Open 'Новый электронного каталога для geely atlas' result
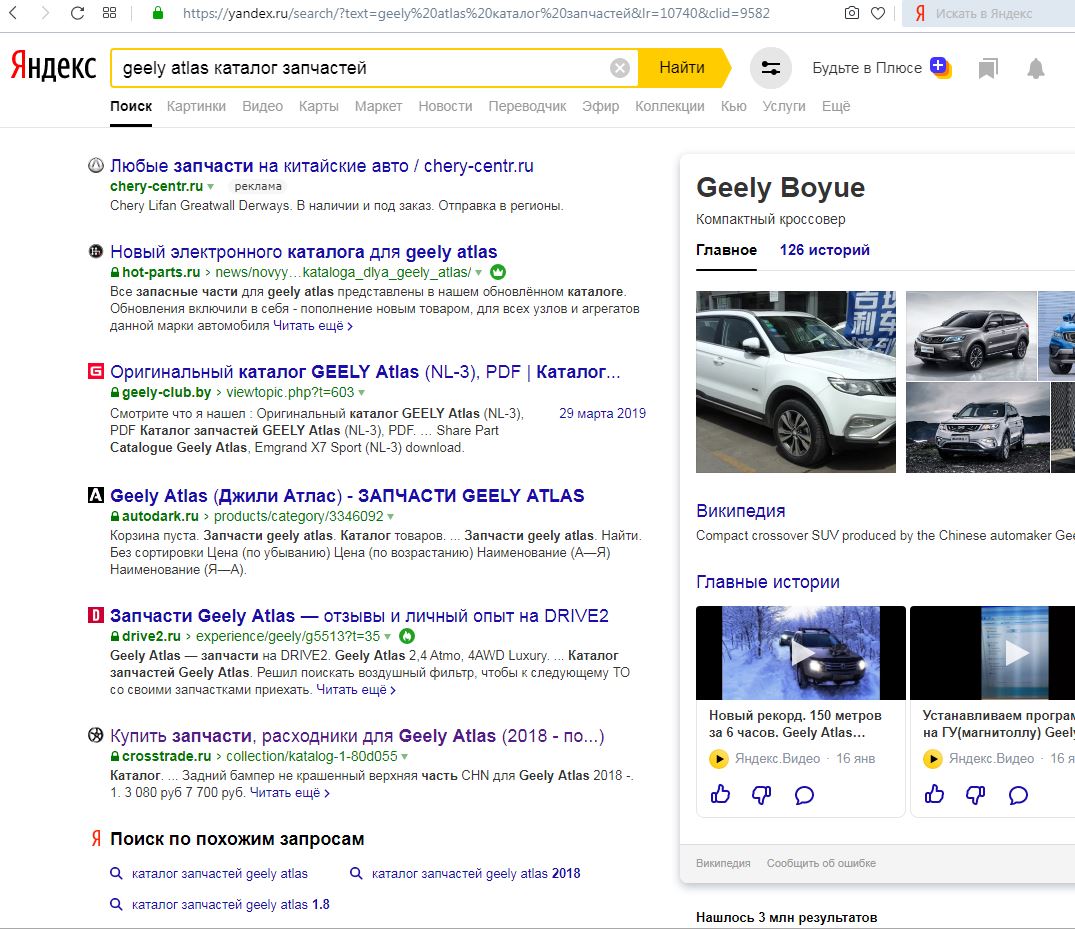This screenshot has width=1075, height=930. click(304, 252)
